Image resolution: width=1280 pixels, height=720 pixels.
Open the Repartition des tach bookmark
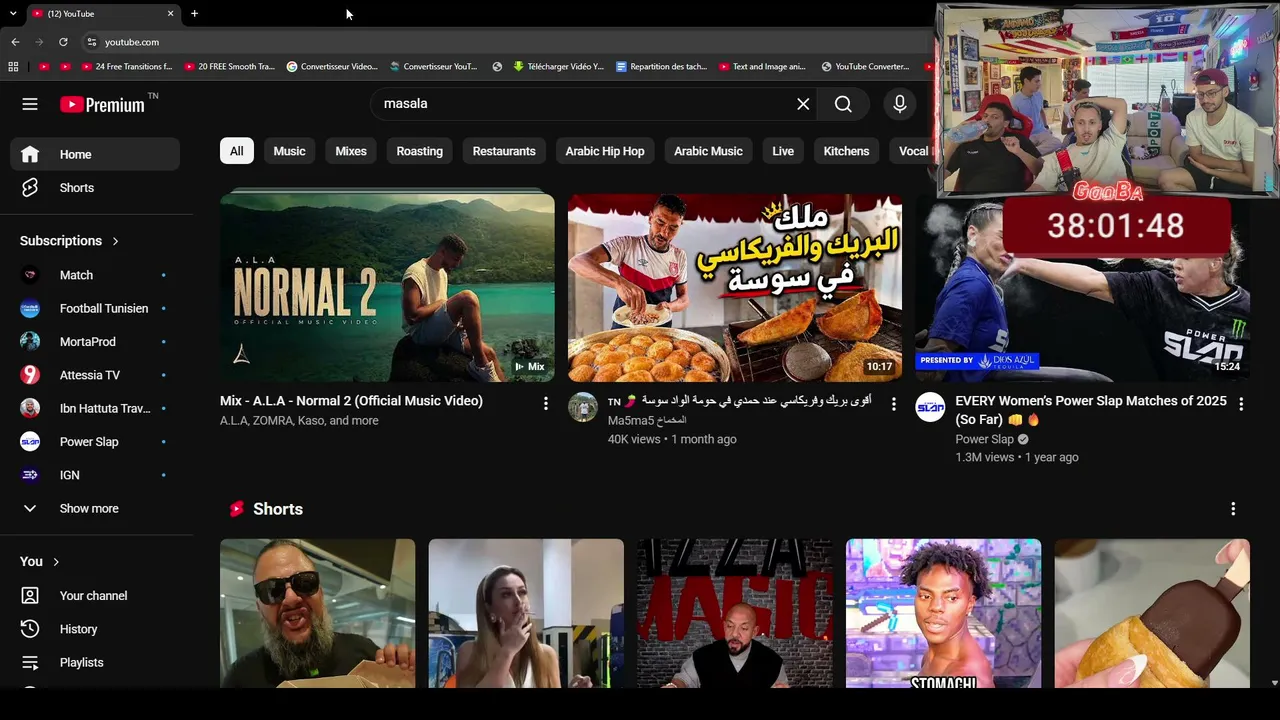tap(662, 67)
